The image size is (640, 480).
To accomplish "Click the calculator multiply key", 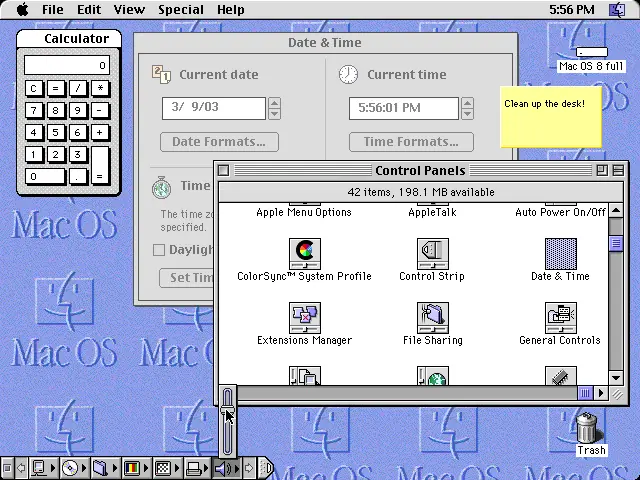I will click(x=100, y=89).
